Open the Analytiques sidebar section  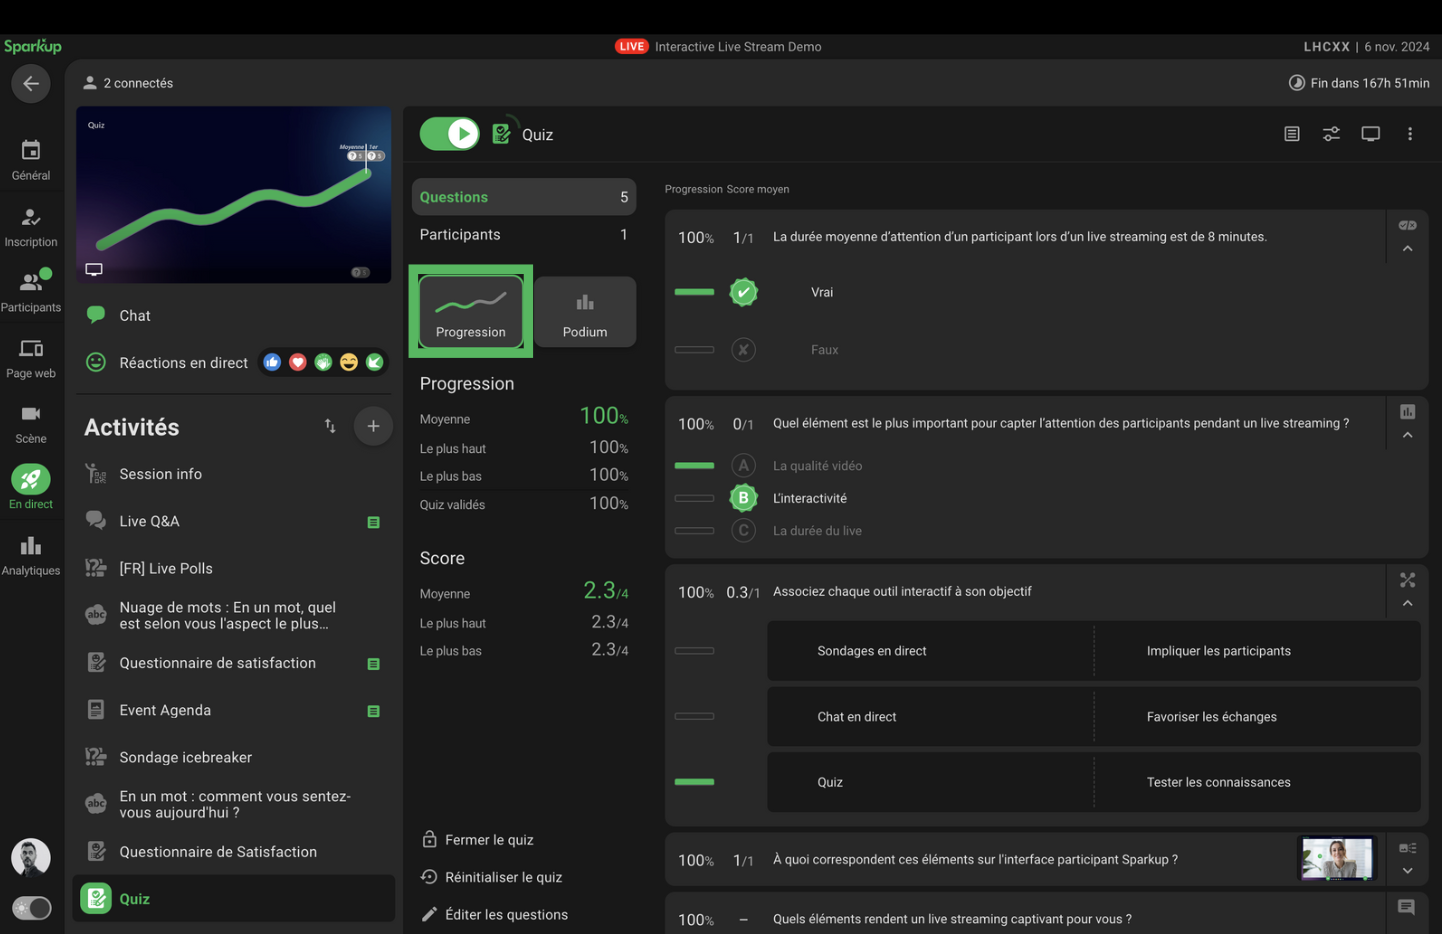31,556
